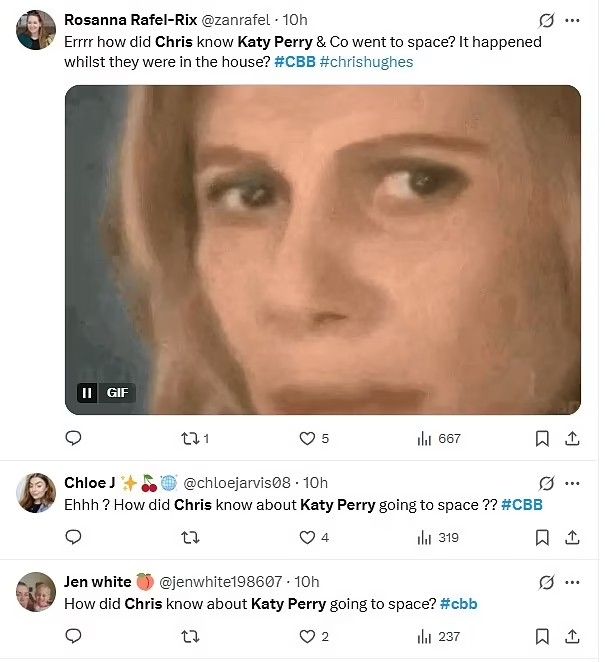This screenshot has width=605, height=662.
Task: Like Chloe J's tweet
Action: pyautogui.click(x=308, y=537)
